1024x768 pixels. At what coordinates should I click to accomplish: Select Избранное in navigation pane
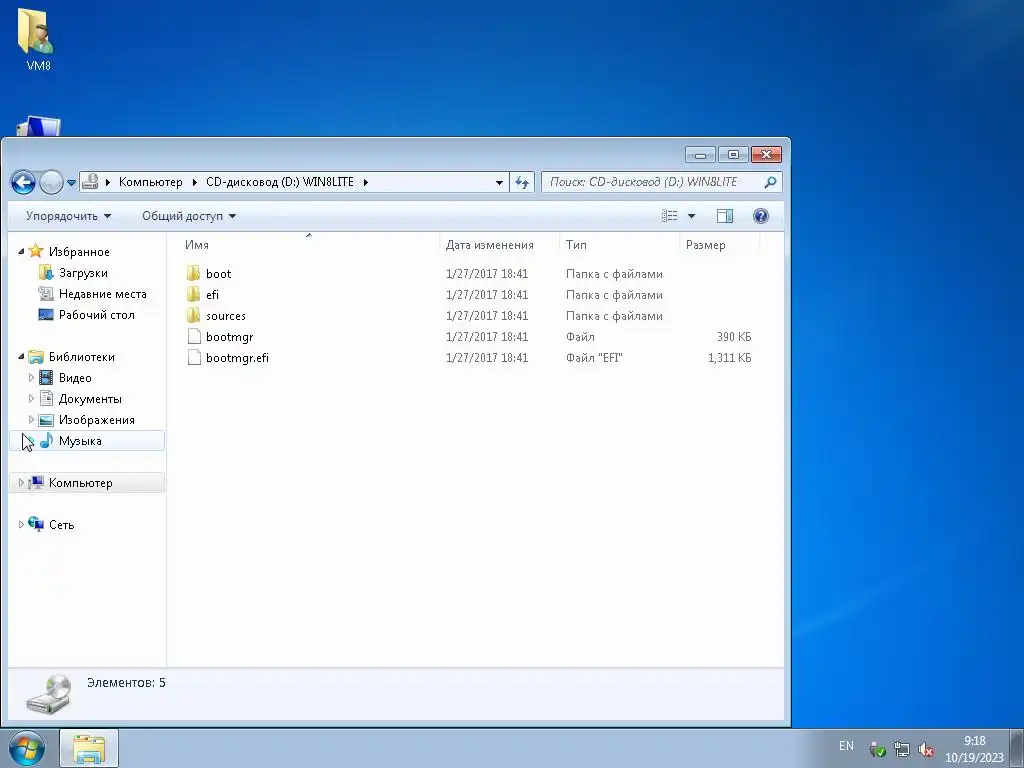point(79,252)
